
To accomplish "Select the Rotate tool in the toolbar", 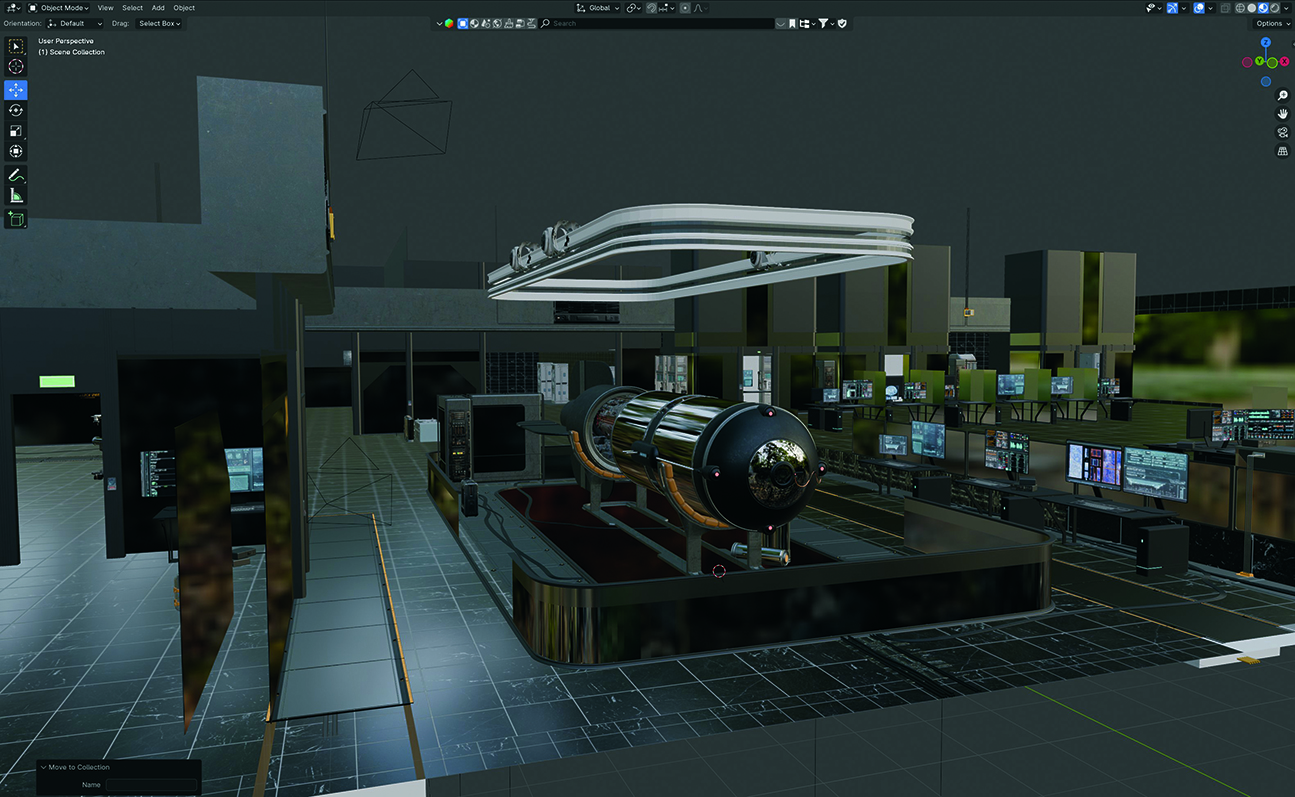I will (x=16, y=110).
